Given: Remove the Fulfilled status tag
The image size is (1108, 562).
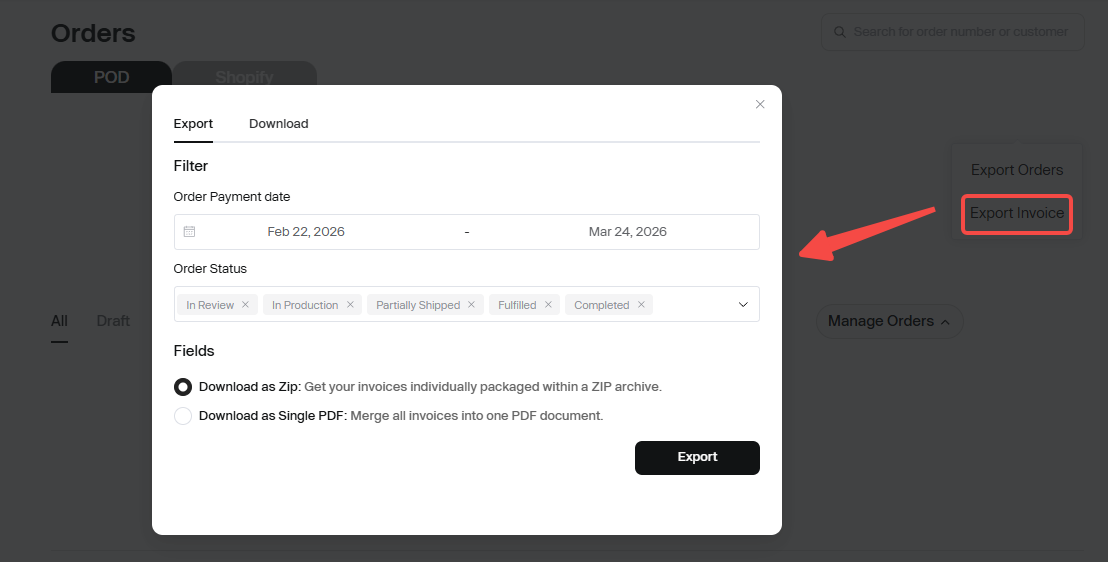Looking at the screenshot, I should click(548, 305).
